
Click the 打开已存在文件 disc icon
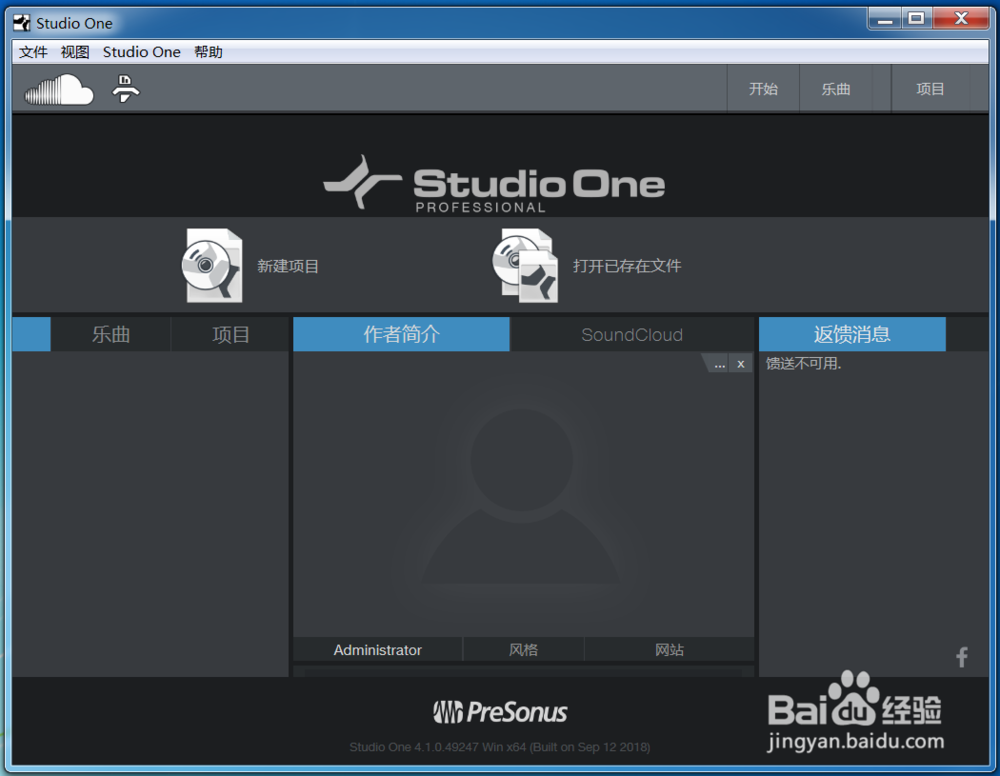[526, 265]
